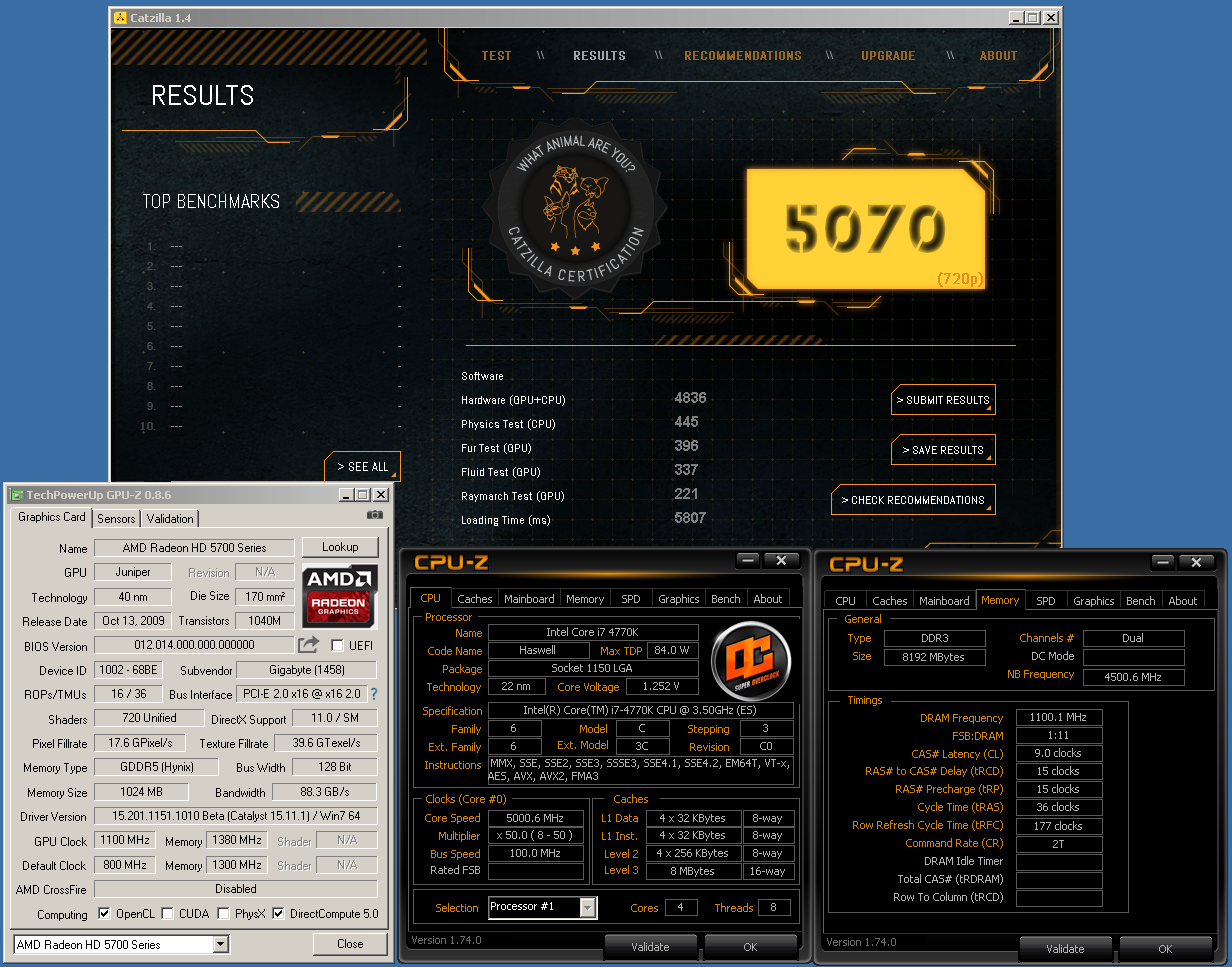Open Caches tab in CPU-Z CPU window
The image size is (1232, 967).
tap(474, 599)
